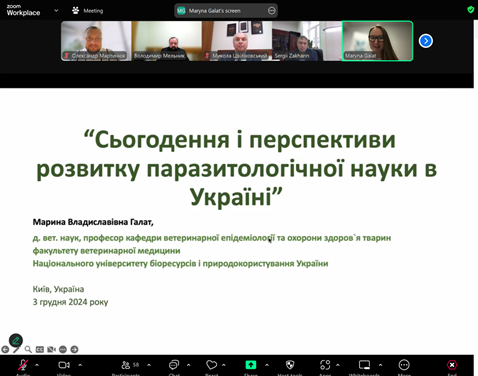This screenshot has width=478, height=376.
Task: Click text факультету ветеринарної медицини
Action: (x=106, y=251)
